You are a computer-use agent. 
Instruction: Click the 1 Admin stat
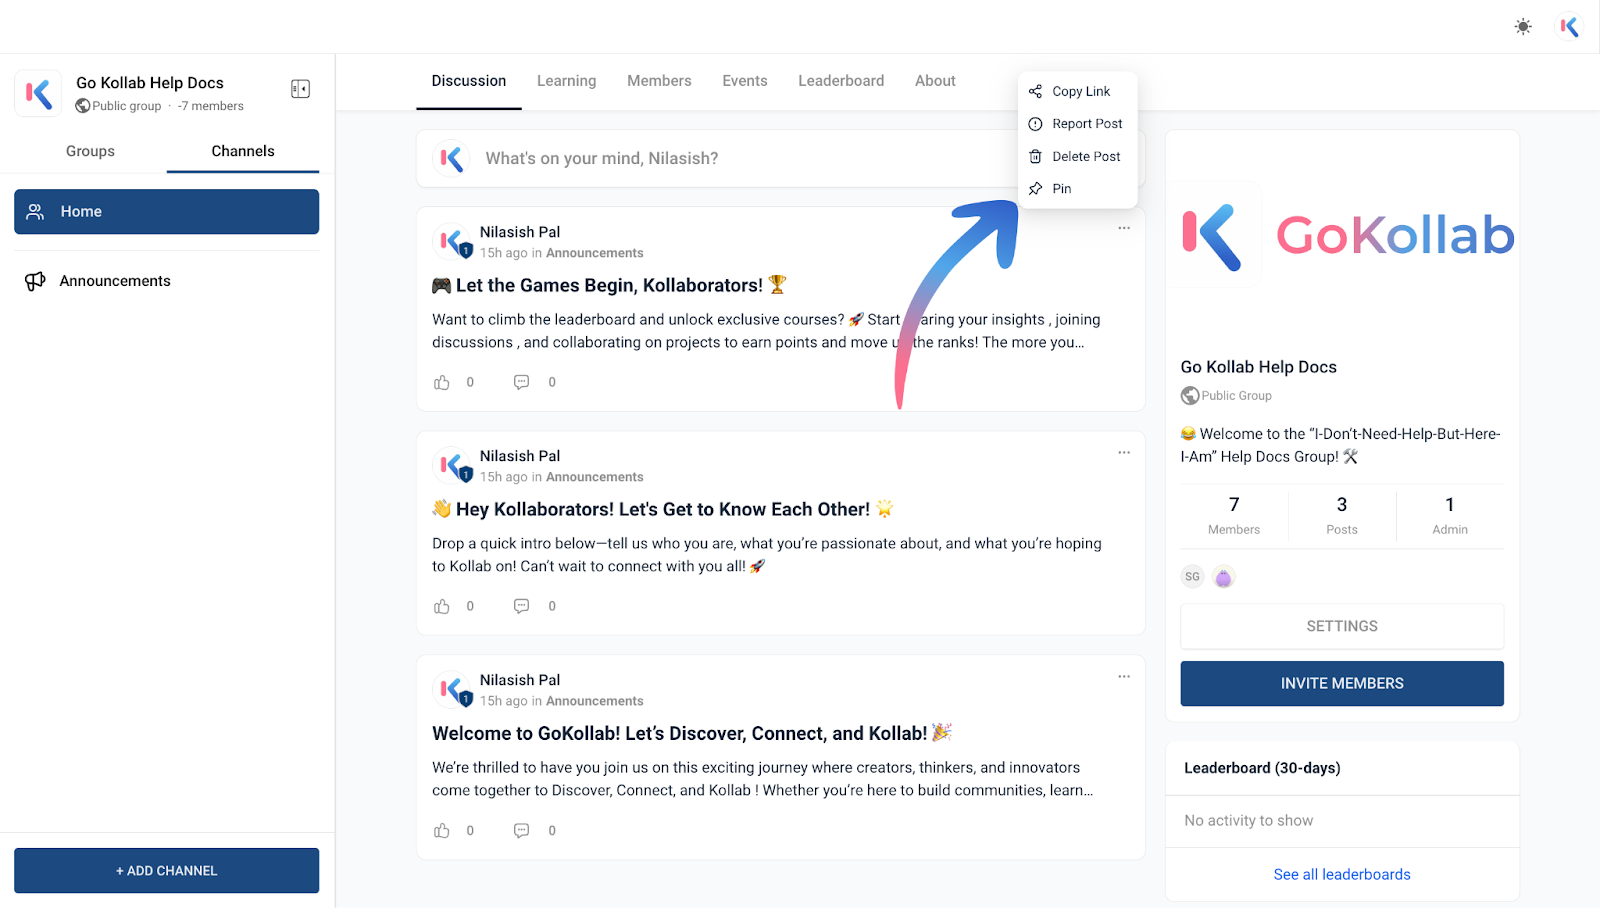[1450, 515]
